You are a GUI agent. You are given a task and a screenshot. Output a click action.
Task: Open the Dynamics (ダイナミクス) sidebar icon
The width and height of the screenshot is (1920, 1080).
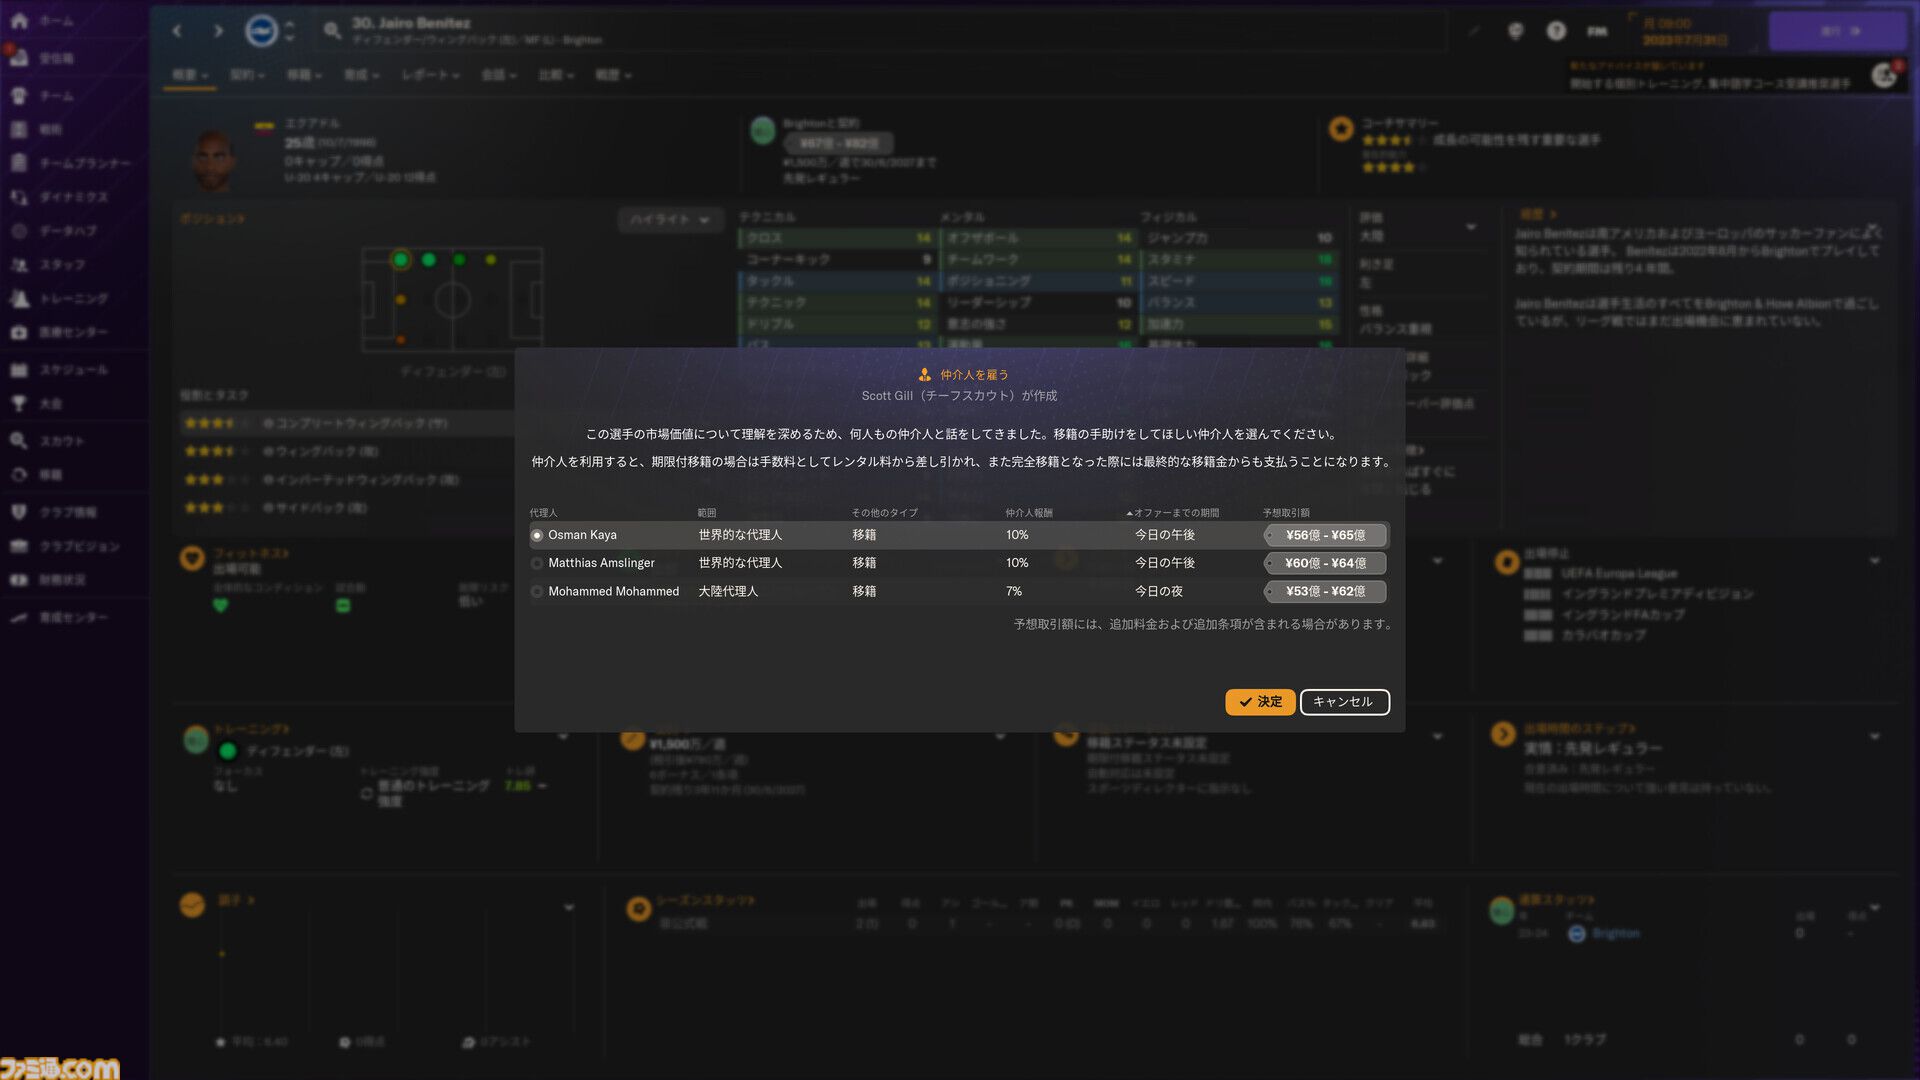[x=19, y=197]
